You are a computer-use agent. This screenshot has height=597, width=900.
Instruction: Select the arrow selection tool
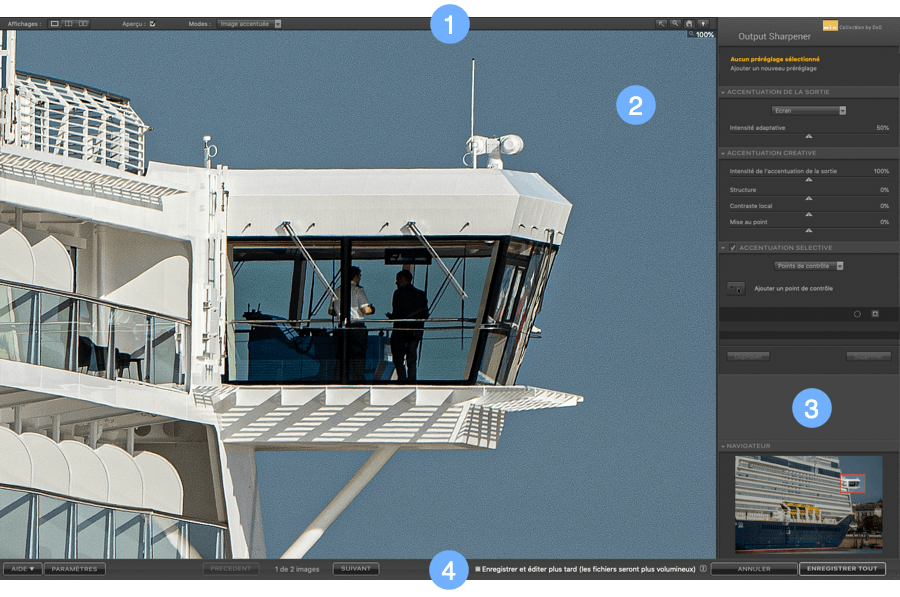point(661,24)
